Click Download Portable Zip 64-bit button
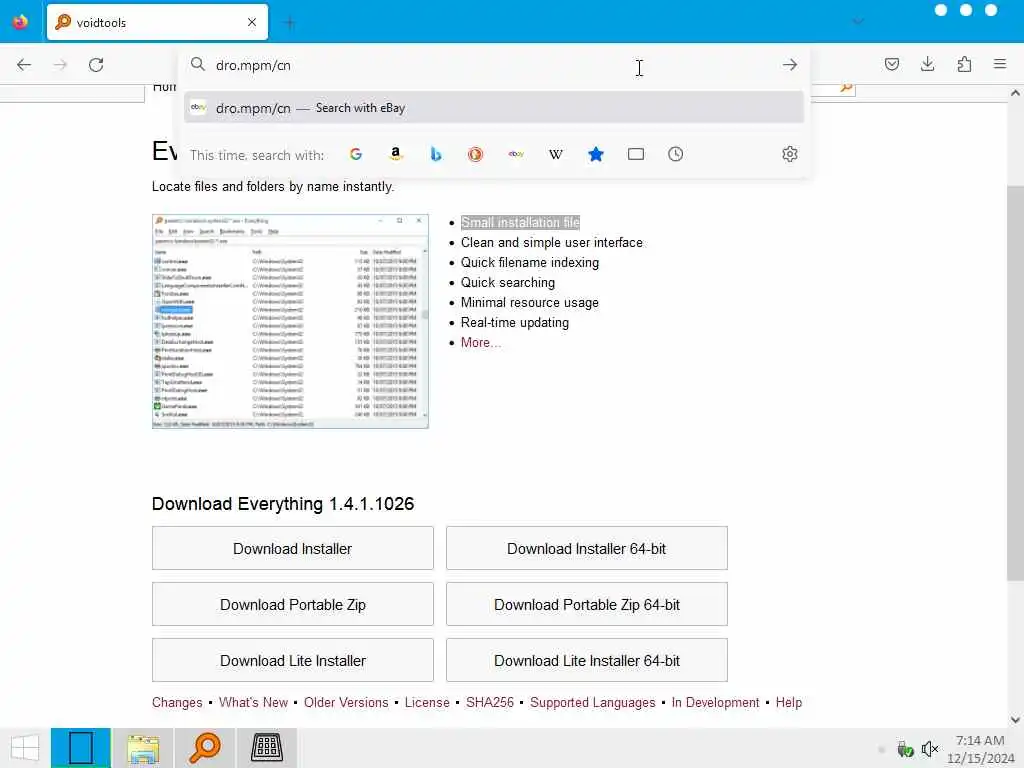The width and height of the screenshot is (1024, 768). pyautogui.click(x=586, y=605)
